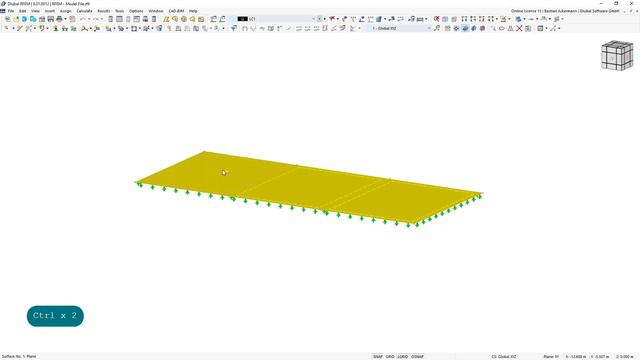Toggle SNAP in the status bar
This screenshot has height=360, width=640.
coord(378,357)
